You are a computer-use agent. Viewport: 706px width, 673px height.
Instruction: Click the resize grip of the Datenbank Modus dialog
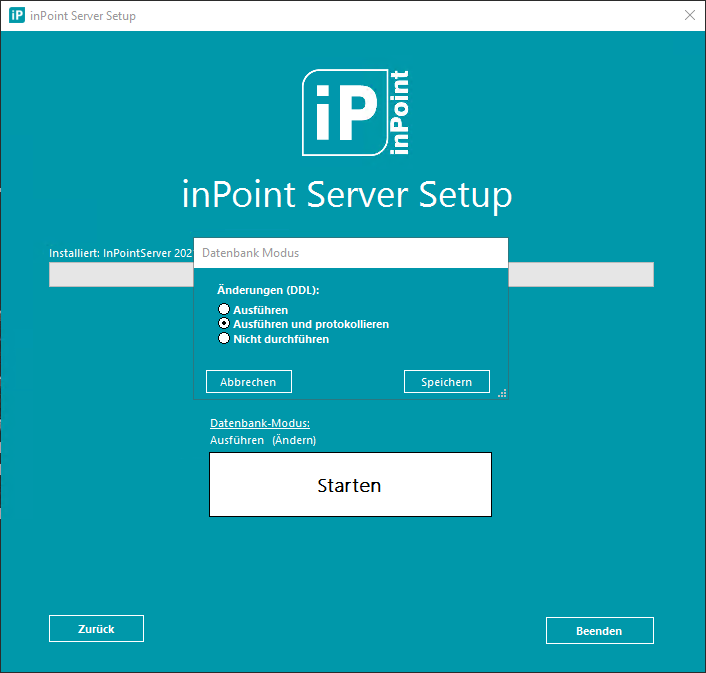click(502, 393)
